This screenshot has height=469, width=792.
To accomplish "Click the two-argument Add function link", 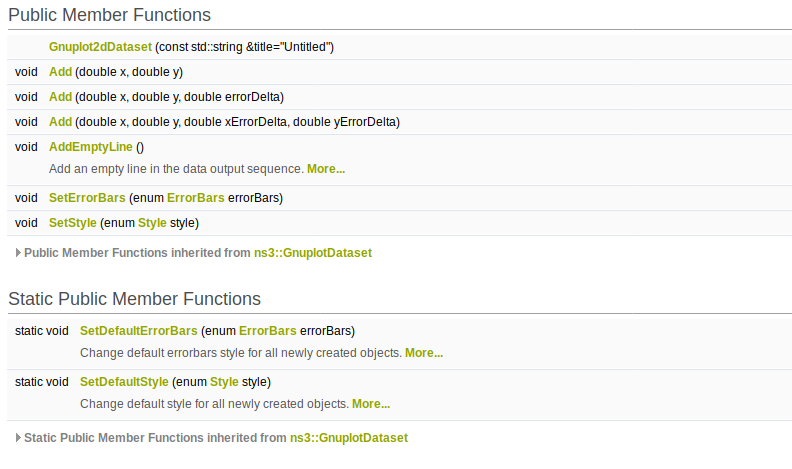I will pos(60,72).
